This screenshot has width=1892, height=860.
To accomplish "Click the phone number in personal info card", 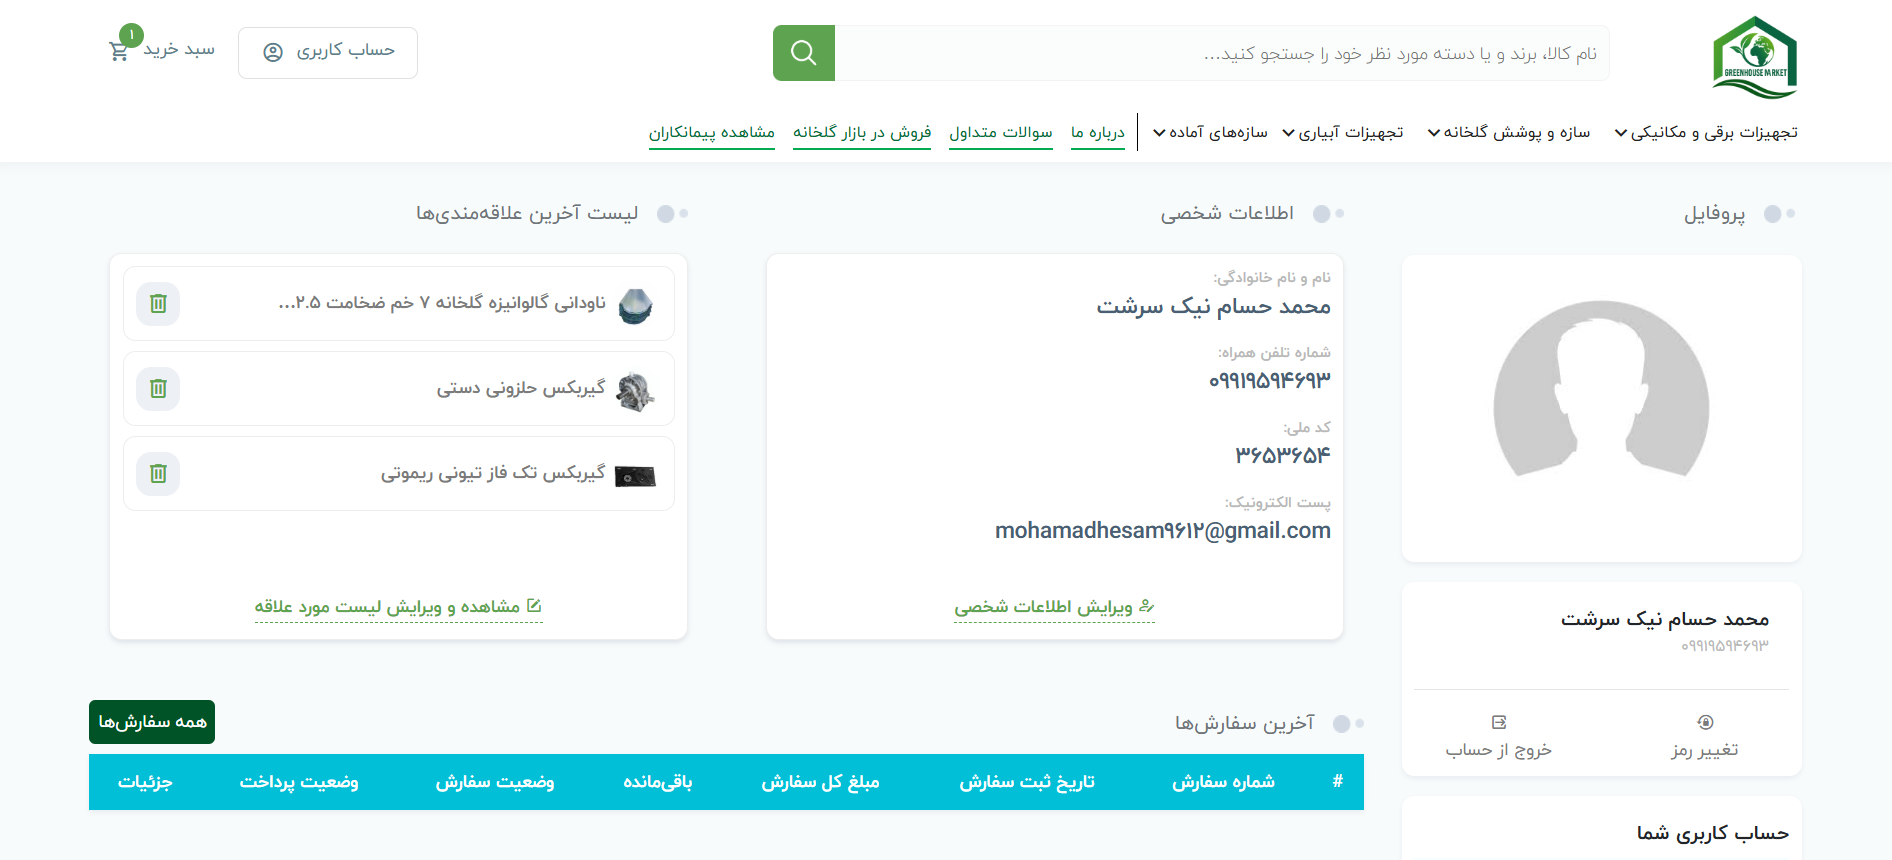I will (1270, 380).
